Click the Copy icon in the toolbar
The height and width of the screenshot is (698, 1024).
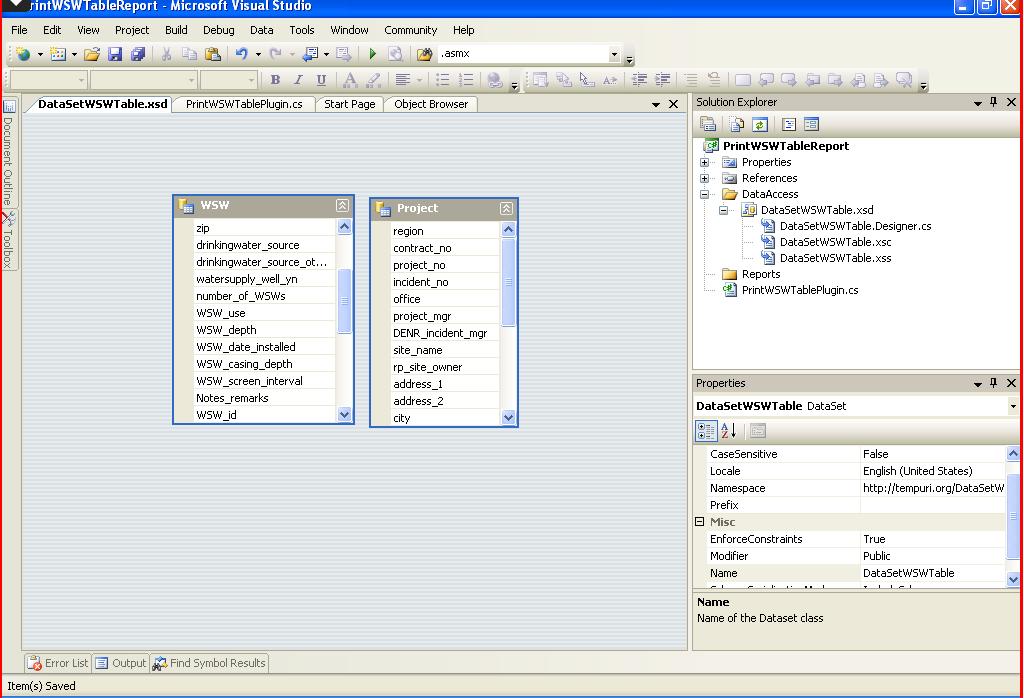[x=189, y=54]
